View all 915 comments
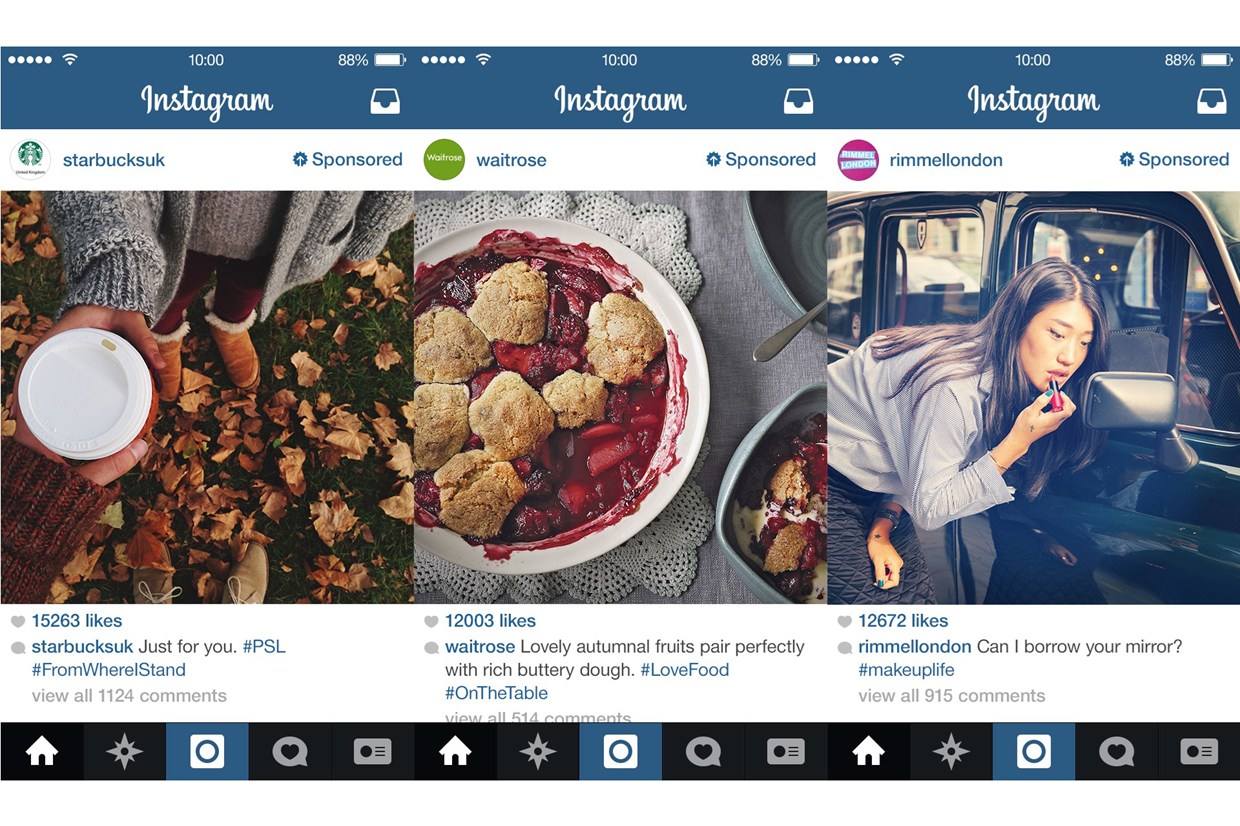 (x=952, y=696)
